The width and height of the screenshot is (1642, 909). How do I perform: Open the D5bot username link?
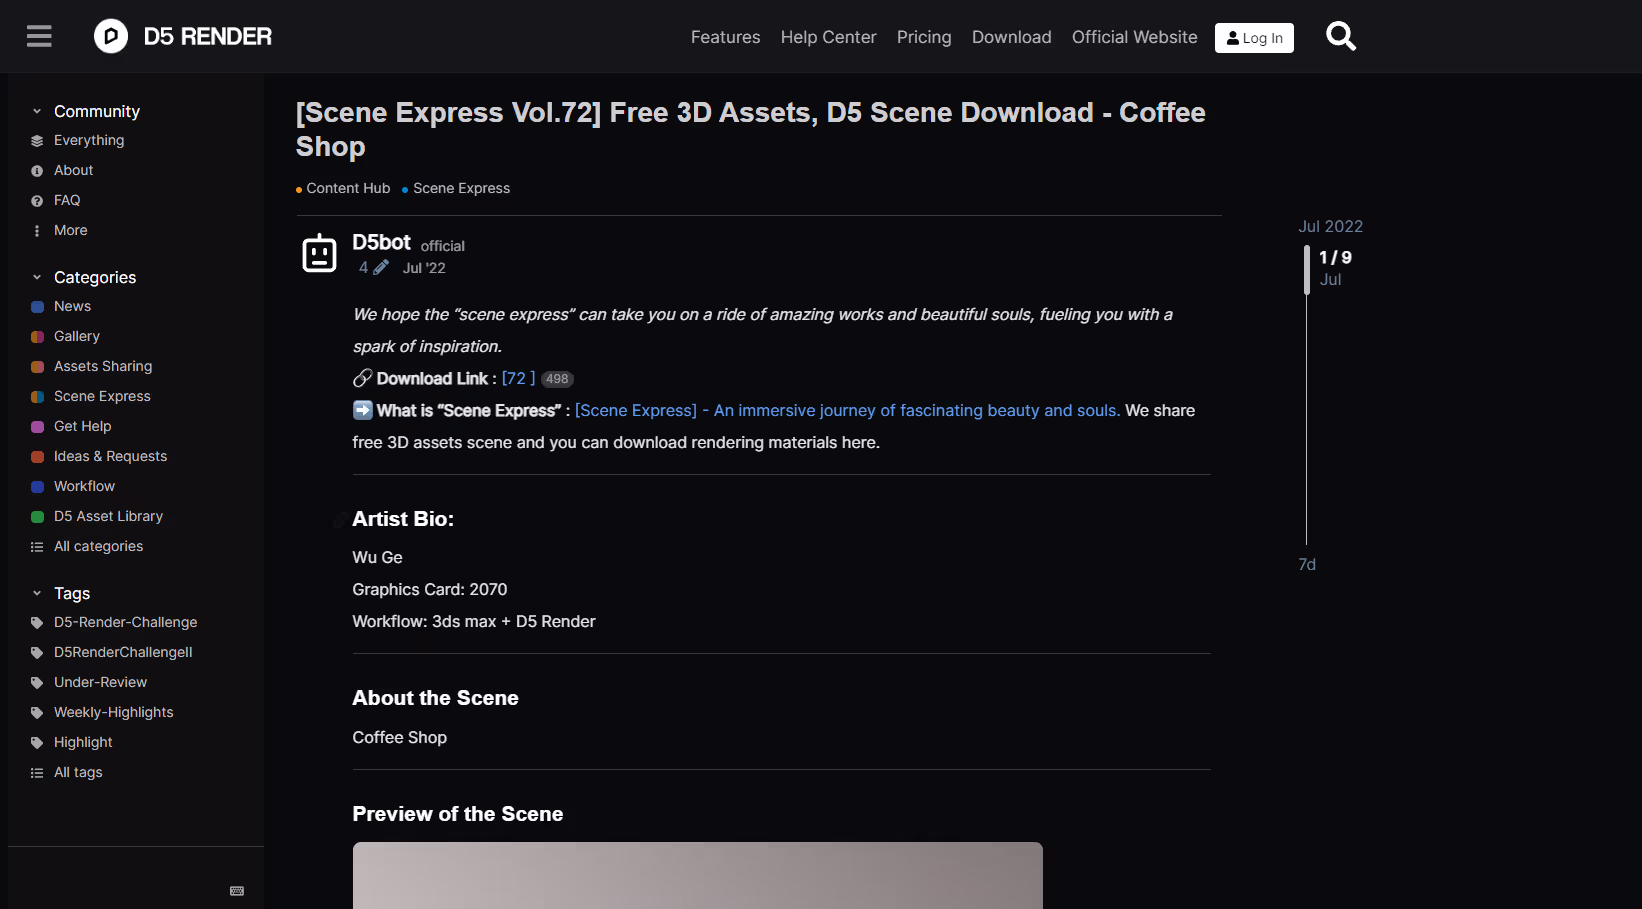(x=381, y=242)
